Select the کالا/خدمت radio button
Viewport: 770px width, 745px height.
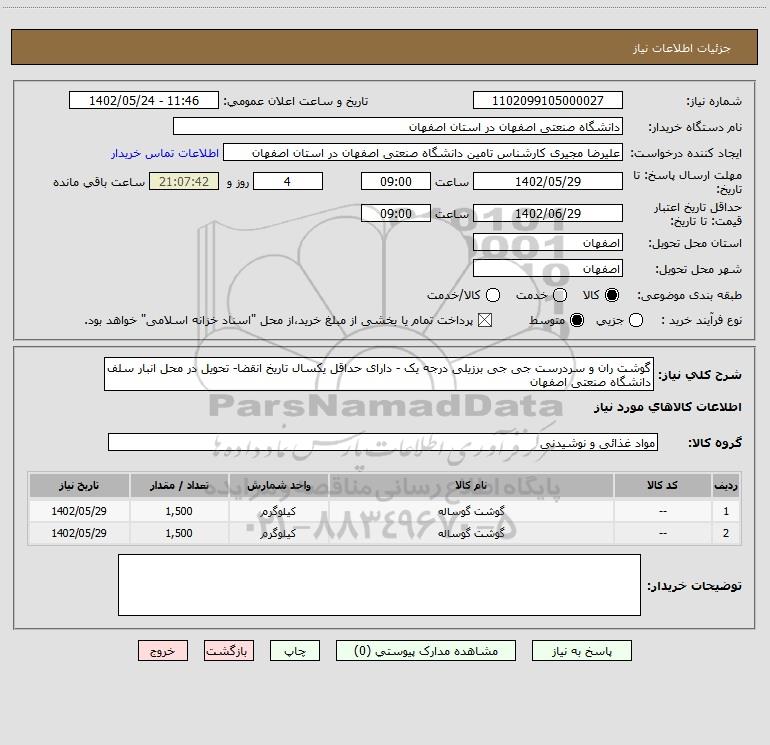point(493,295)
